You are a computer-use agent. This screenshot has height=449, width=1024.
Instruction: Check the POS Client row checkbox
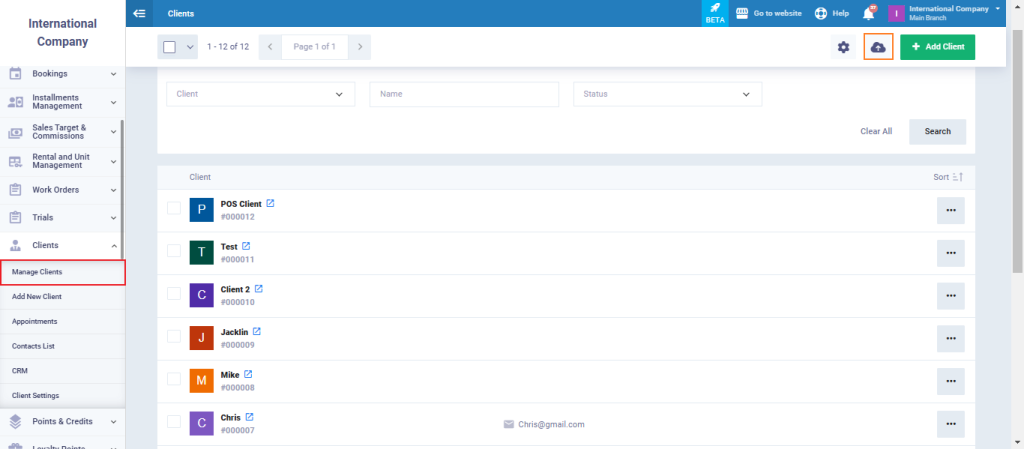(174, 208)
